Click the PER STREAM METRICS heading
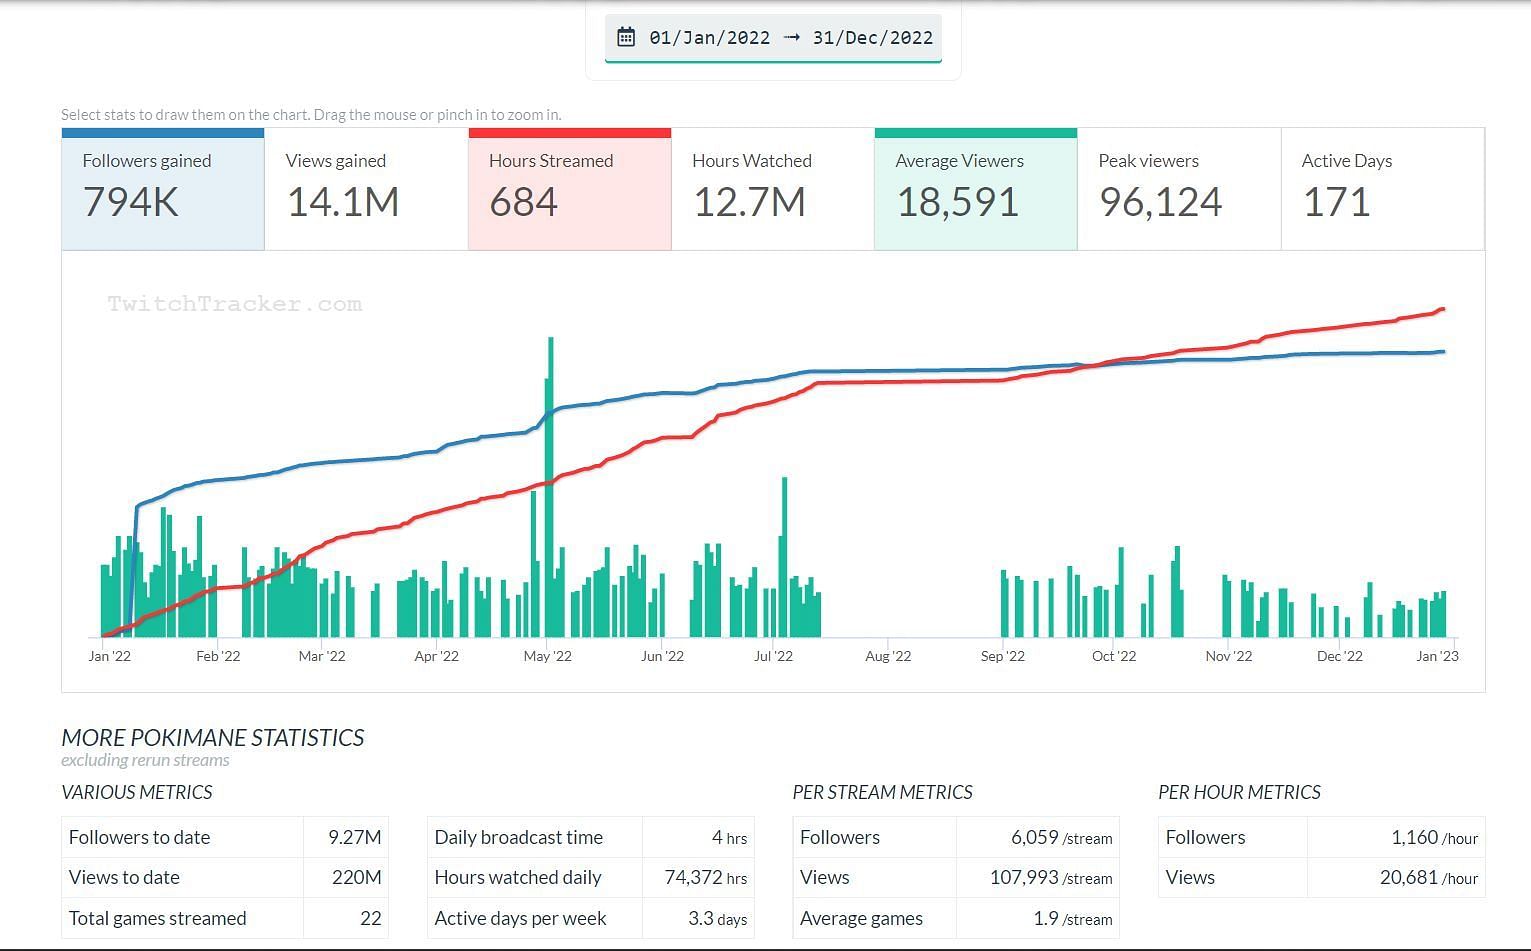This screenshot has height=951, width=1531. point(883,792)
